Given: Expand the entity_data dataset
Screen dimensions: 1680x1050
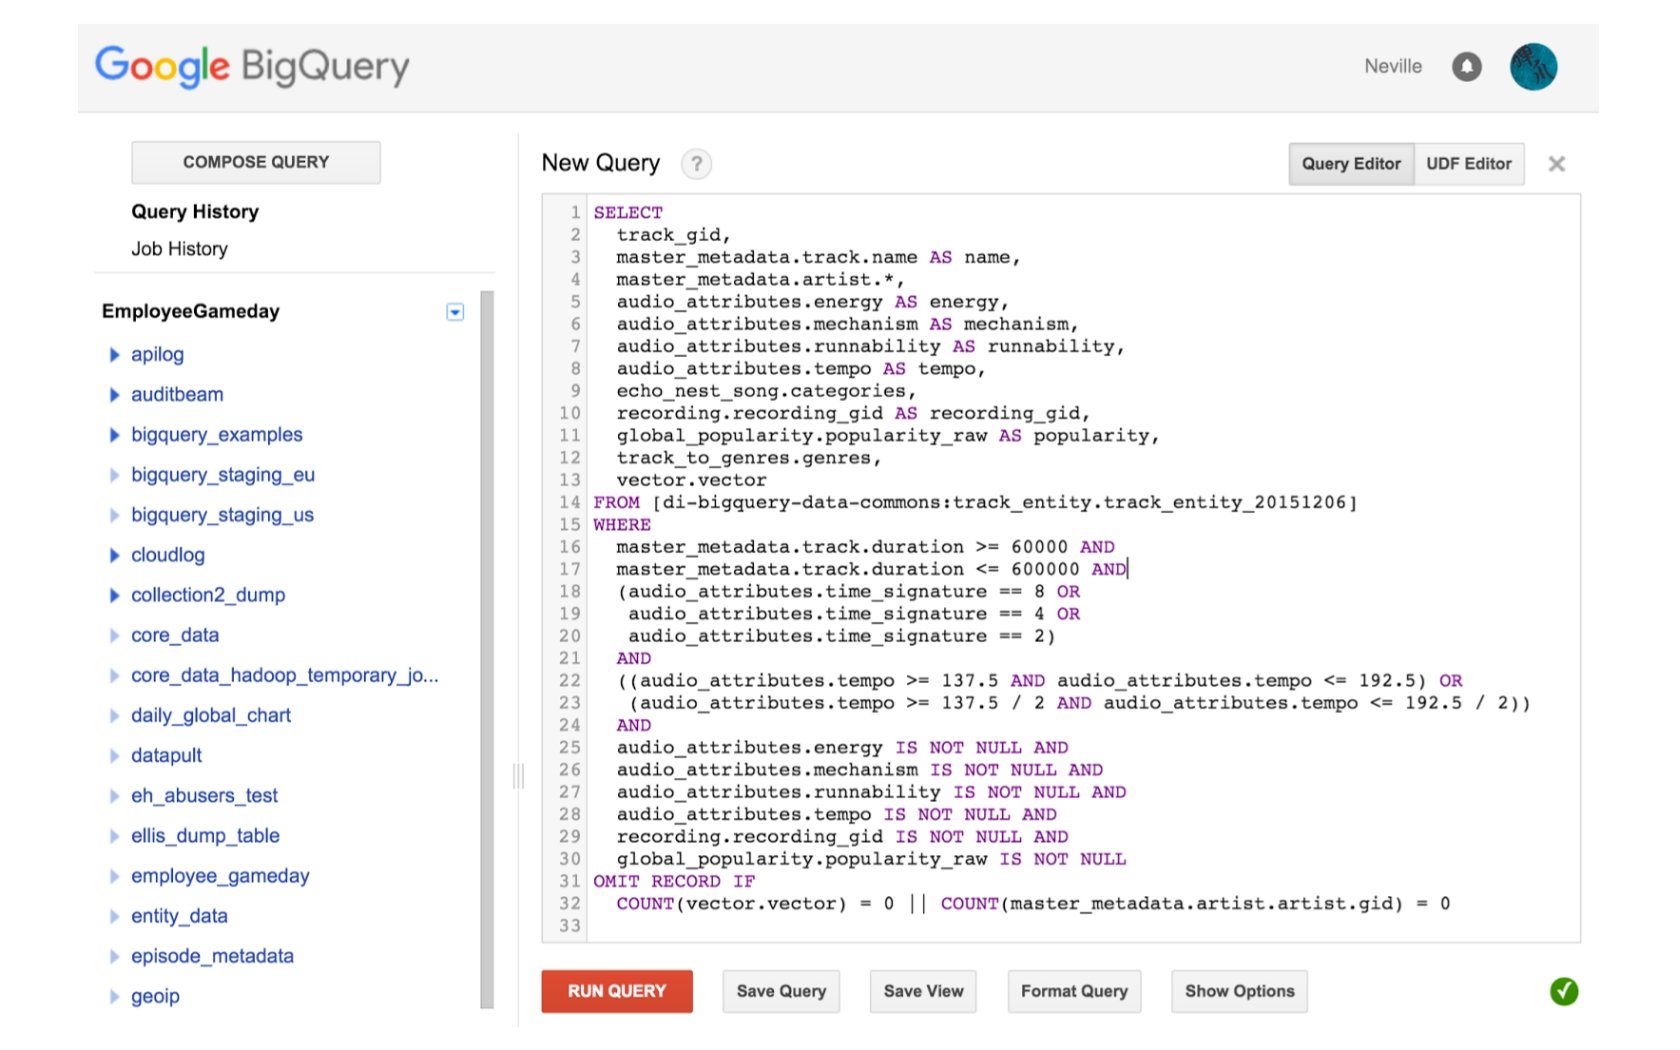Looking at the screenshot, I should [x=114, y=916].
